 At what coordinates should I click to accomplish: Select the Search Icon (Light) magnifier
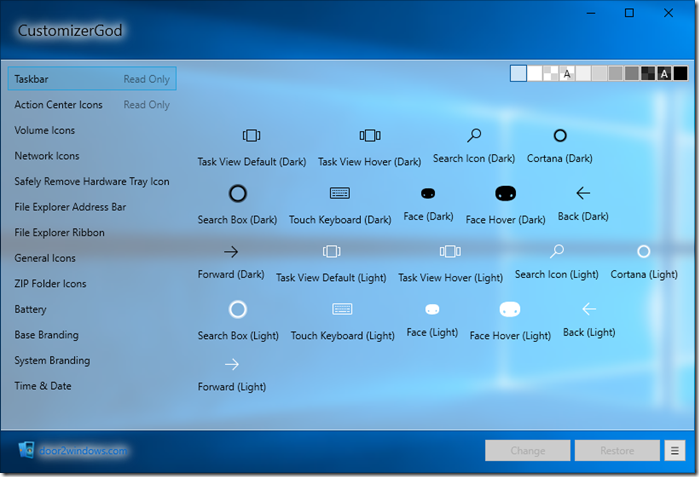557,251
